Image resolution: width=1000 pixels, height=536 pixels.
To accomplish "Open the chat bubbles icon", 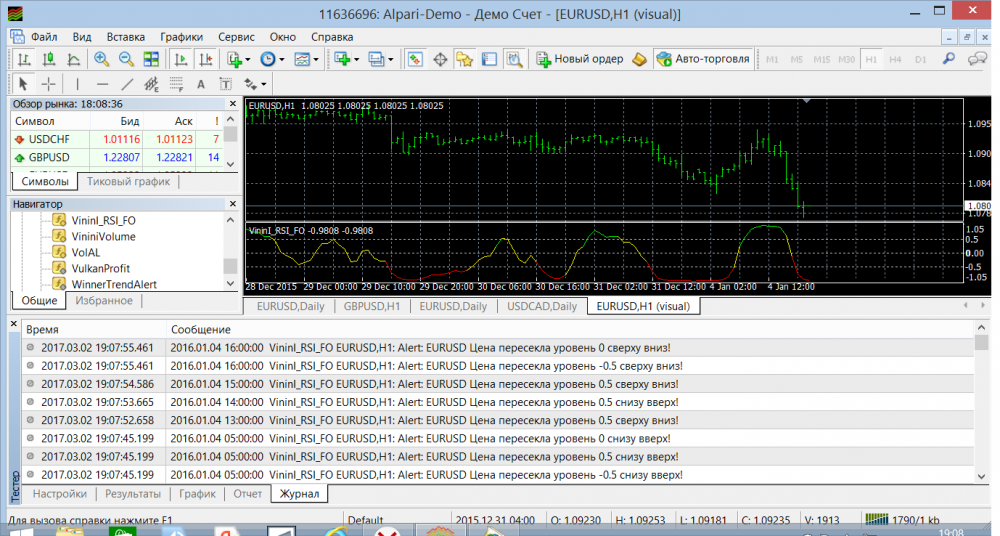I will pyautogui.click(x=977, y=59).
